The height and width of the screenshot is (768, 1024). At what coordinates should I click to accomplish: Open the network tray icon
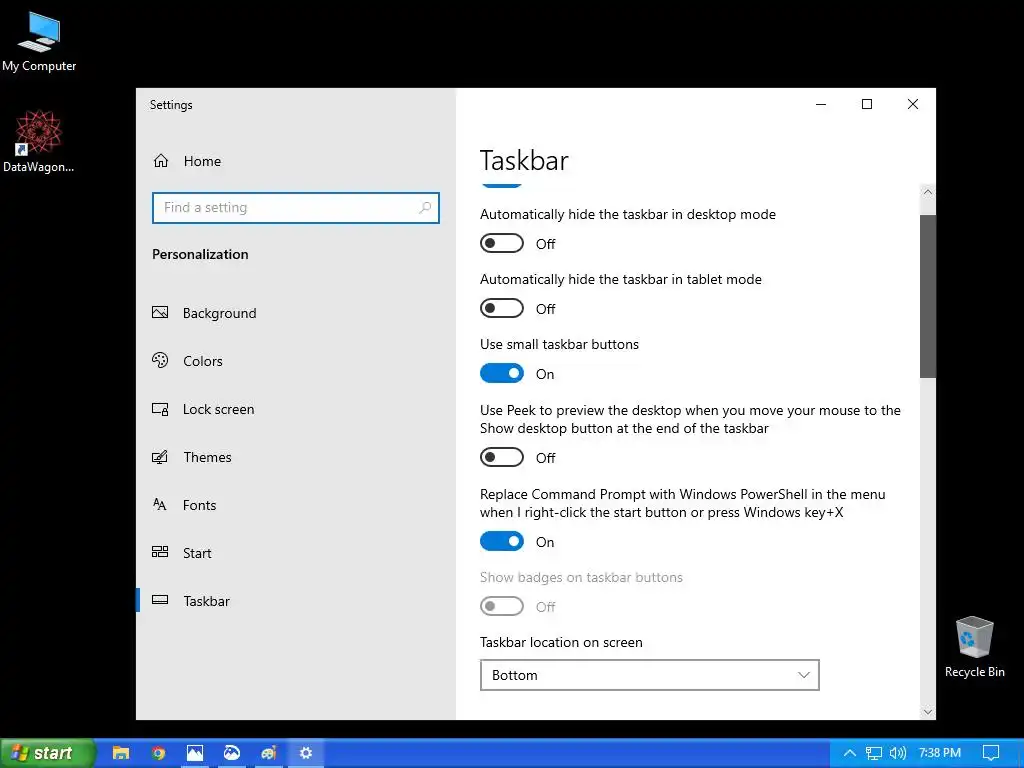point(874,753)
